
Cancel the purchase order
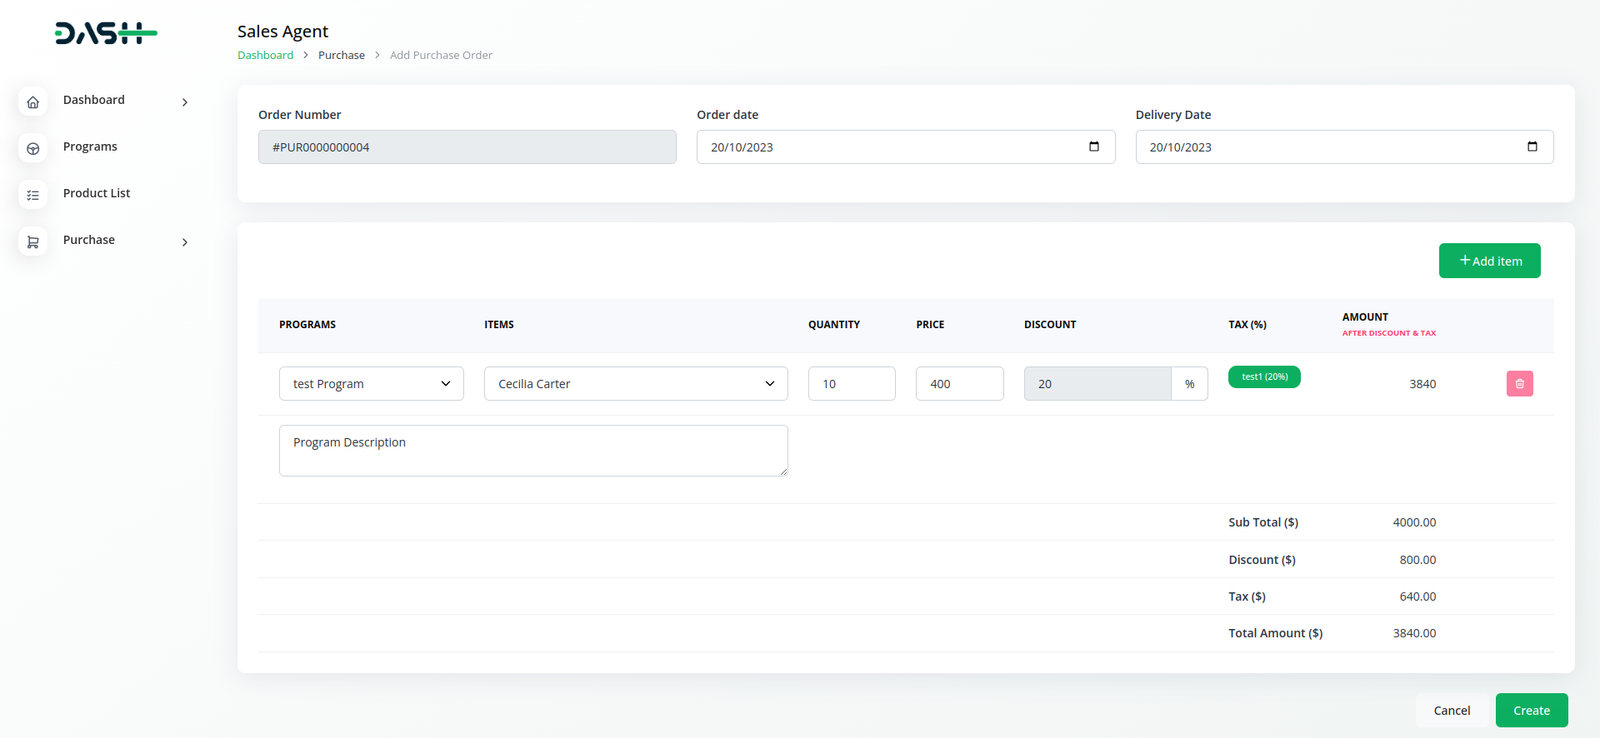[1451, 710]
